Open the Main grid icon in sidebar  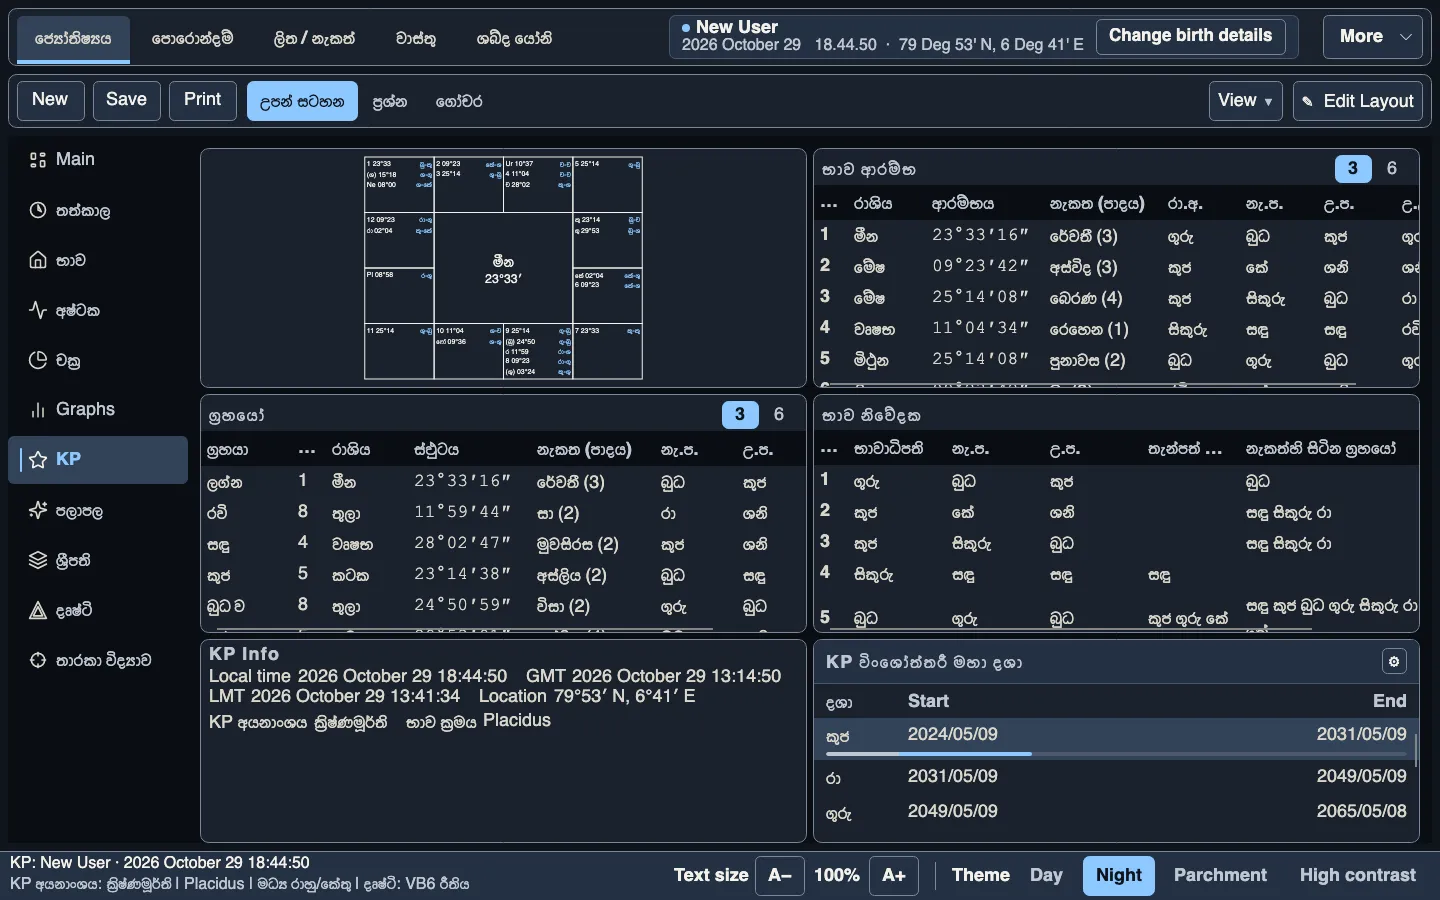pyautogui.click(x=38, y=160)
